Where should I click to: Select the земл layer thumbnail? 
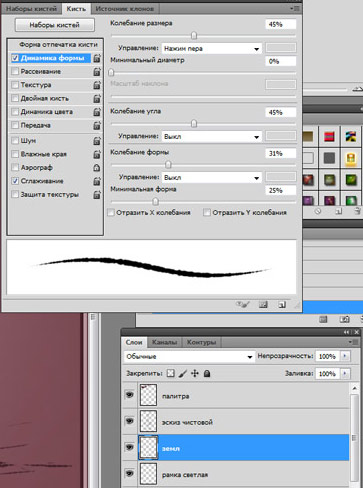tap(148, 447)
